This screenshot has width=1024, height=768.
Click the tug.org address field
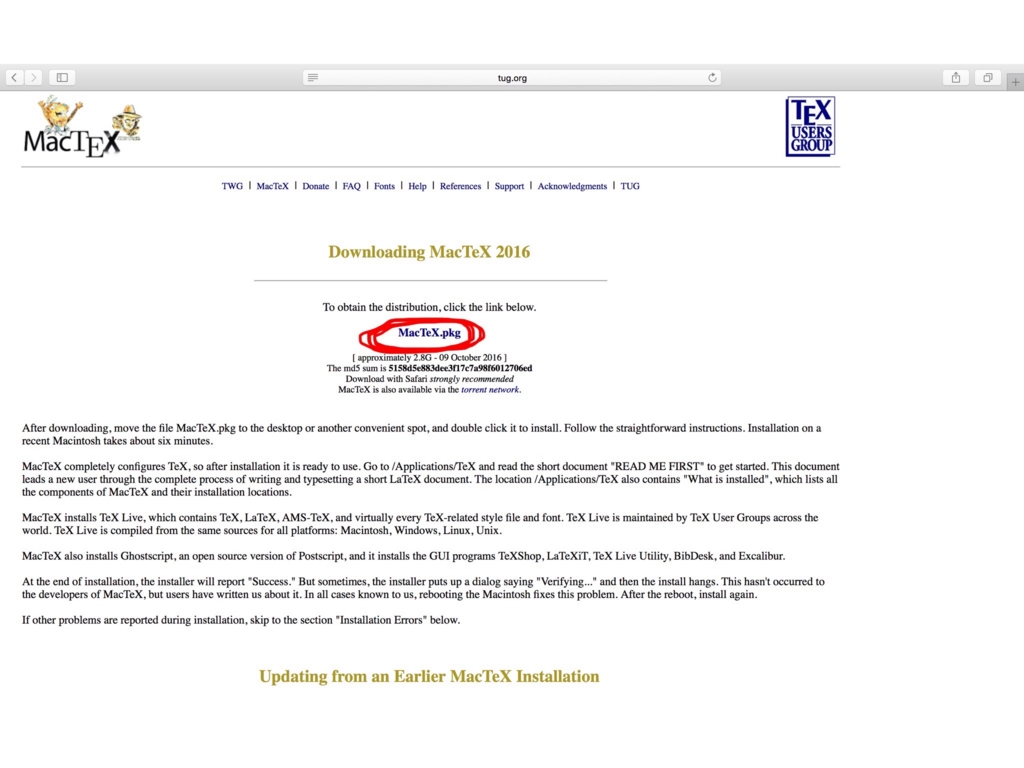point(512,77)
